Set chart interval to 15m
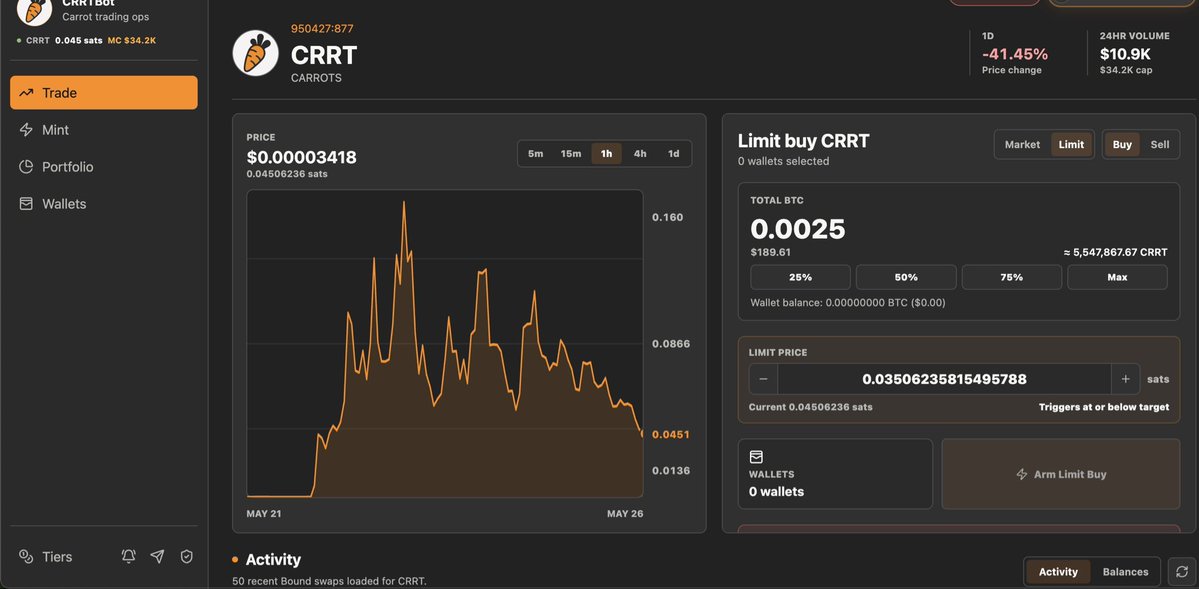The width and height of the screenshot is (1199, 589). click(571, 154)
